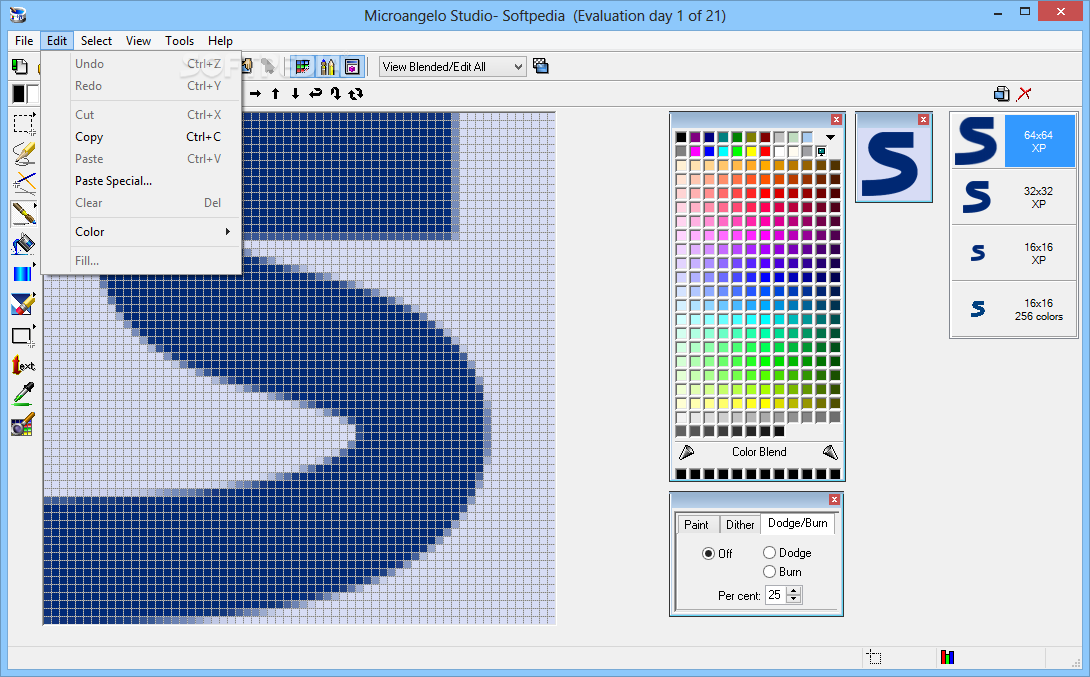
Task: Select the freehand pencil tool
Action: pos(24,154)
